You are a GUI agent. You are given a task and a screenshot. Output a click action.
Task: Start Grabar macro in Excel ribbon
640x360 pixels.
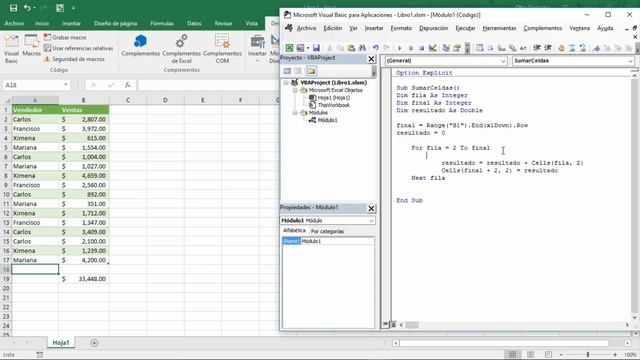(65, 37)
